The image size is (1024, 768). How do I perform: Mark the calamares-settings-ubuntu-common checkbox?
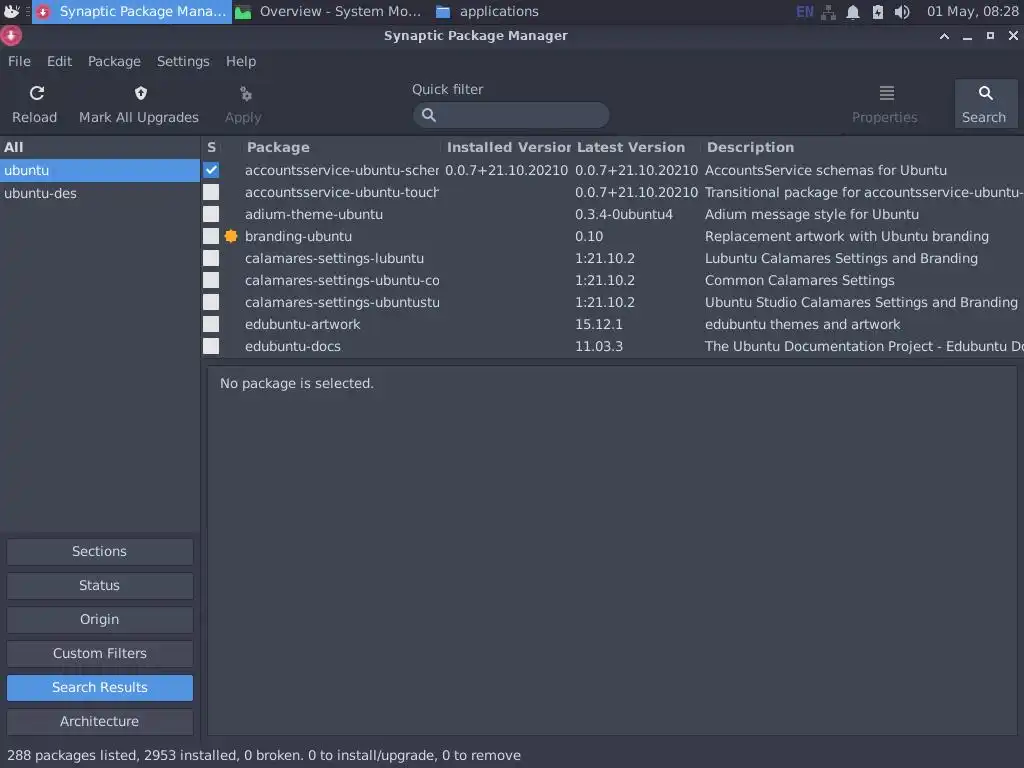(211, 280)
